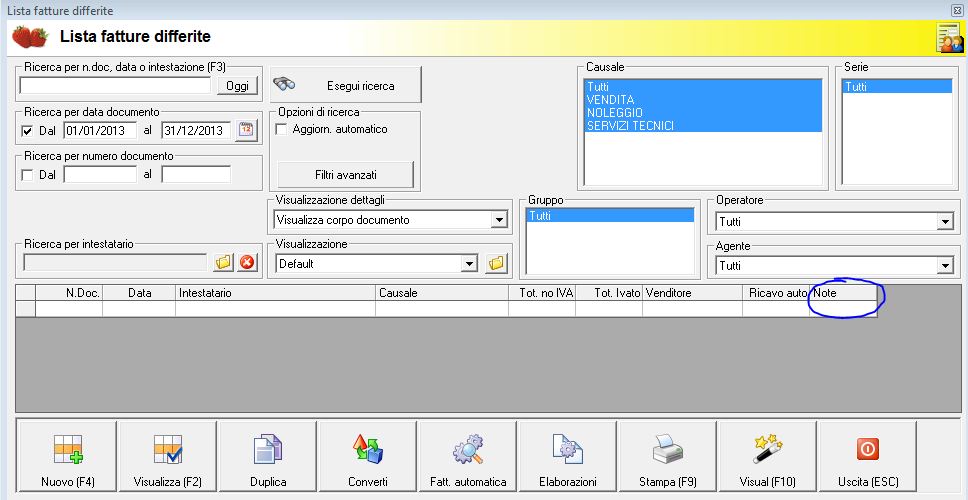Enable the Dal document number checkbox
Viewport: 968px width, 500px height.
(x=27, y=175)
